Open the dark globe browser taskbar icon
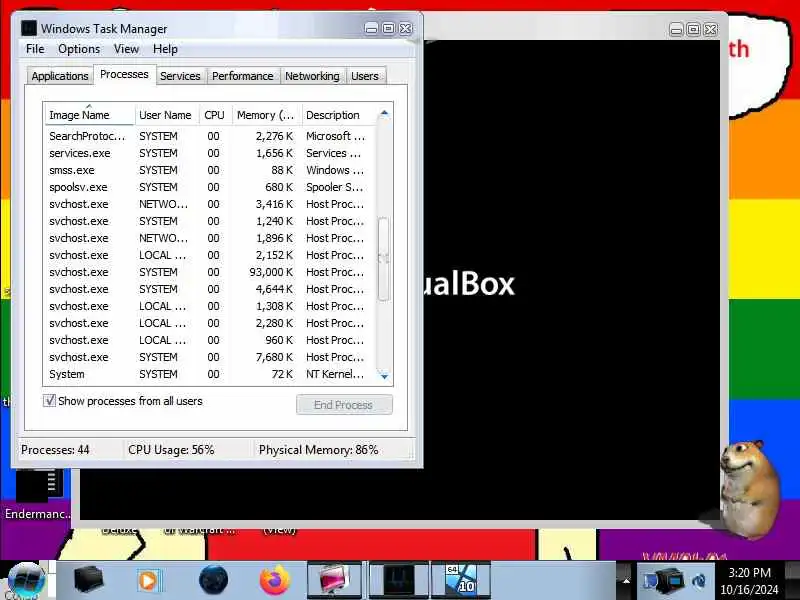Image resolution: width=800 pixels, height=600 pixels. coord(213,580)
